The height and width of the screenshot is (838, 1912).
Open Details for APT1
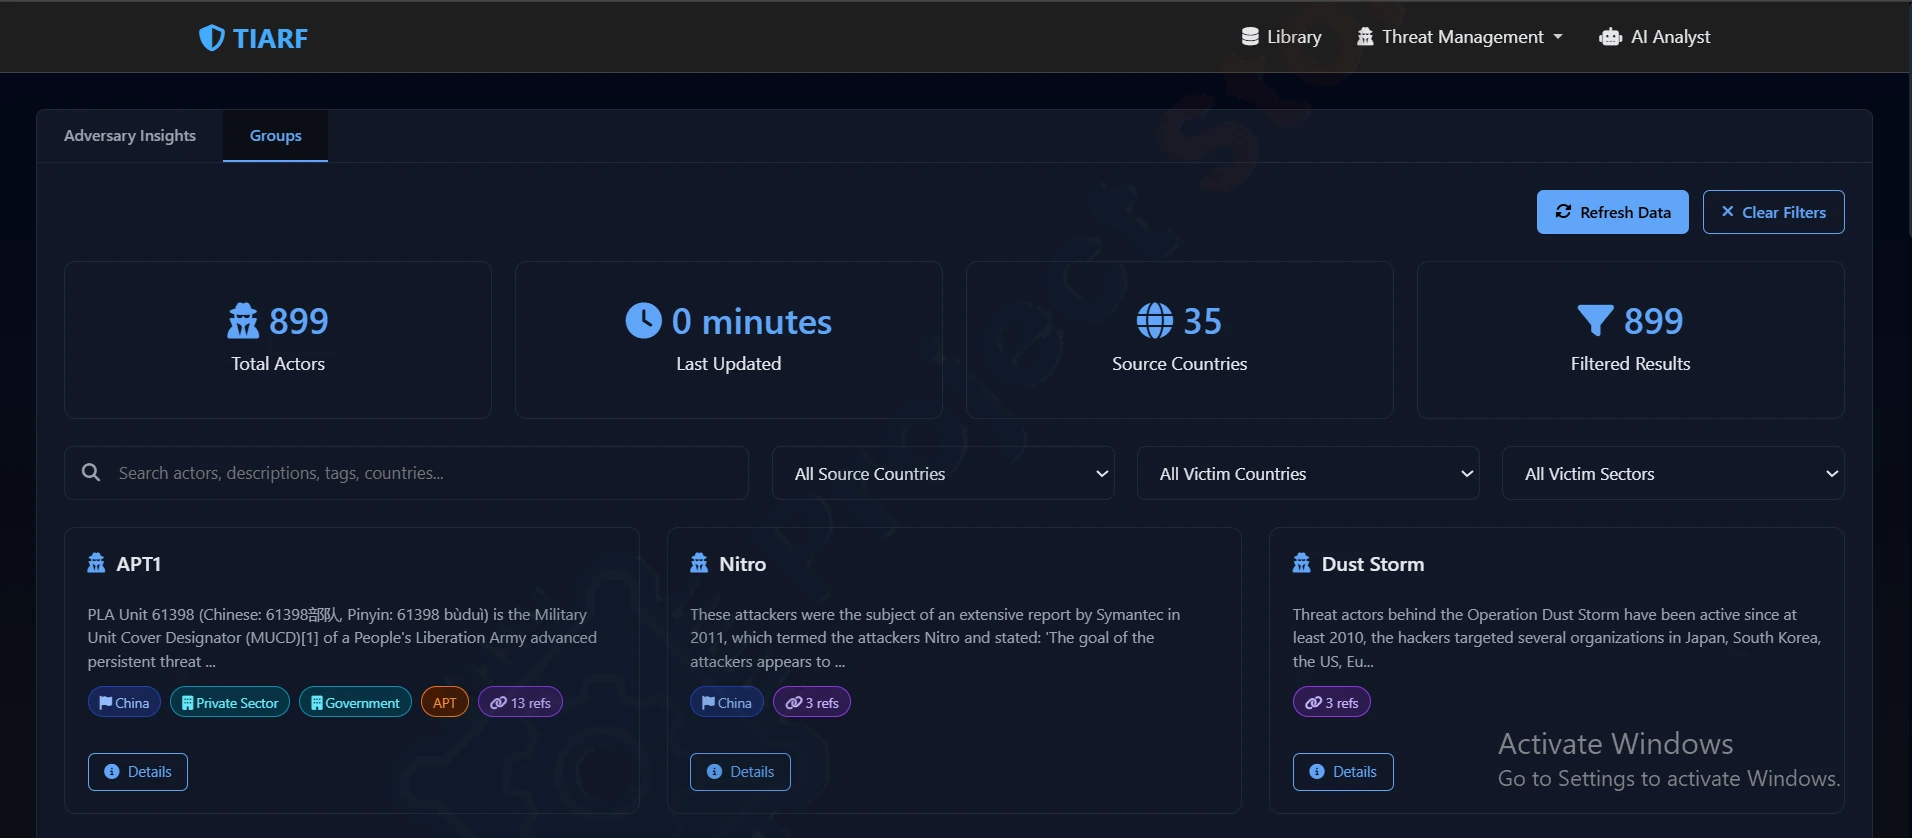tap(138, 772)
